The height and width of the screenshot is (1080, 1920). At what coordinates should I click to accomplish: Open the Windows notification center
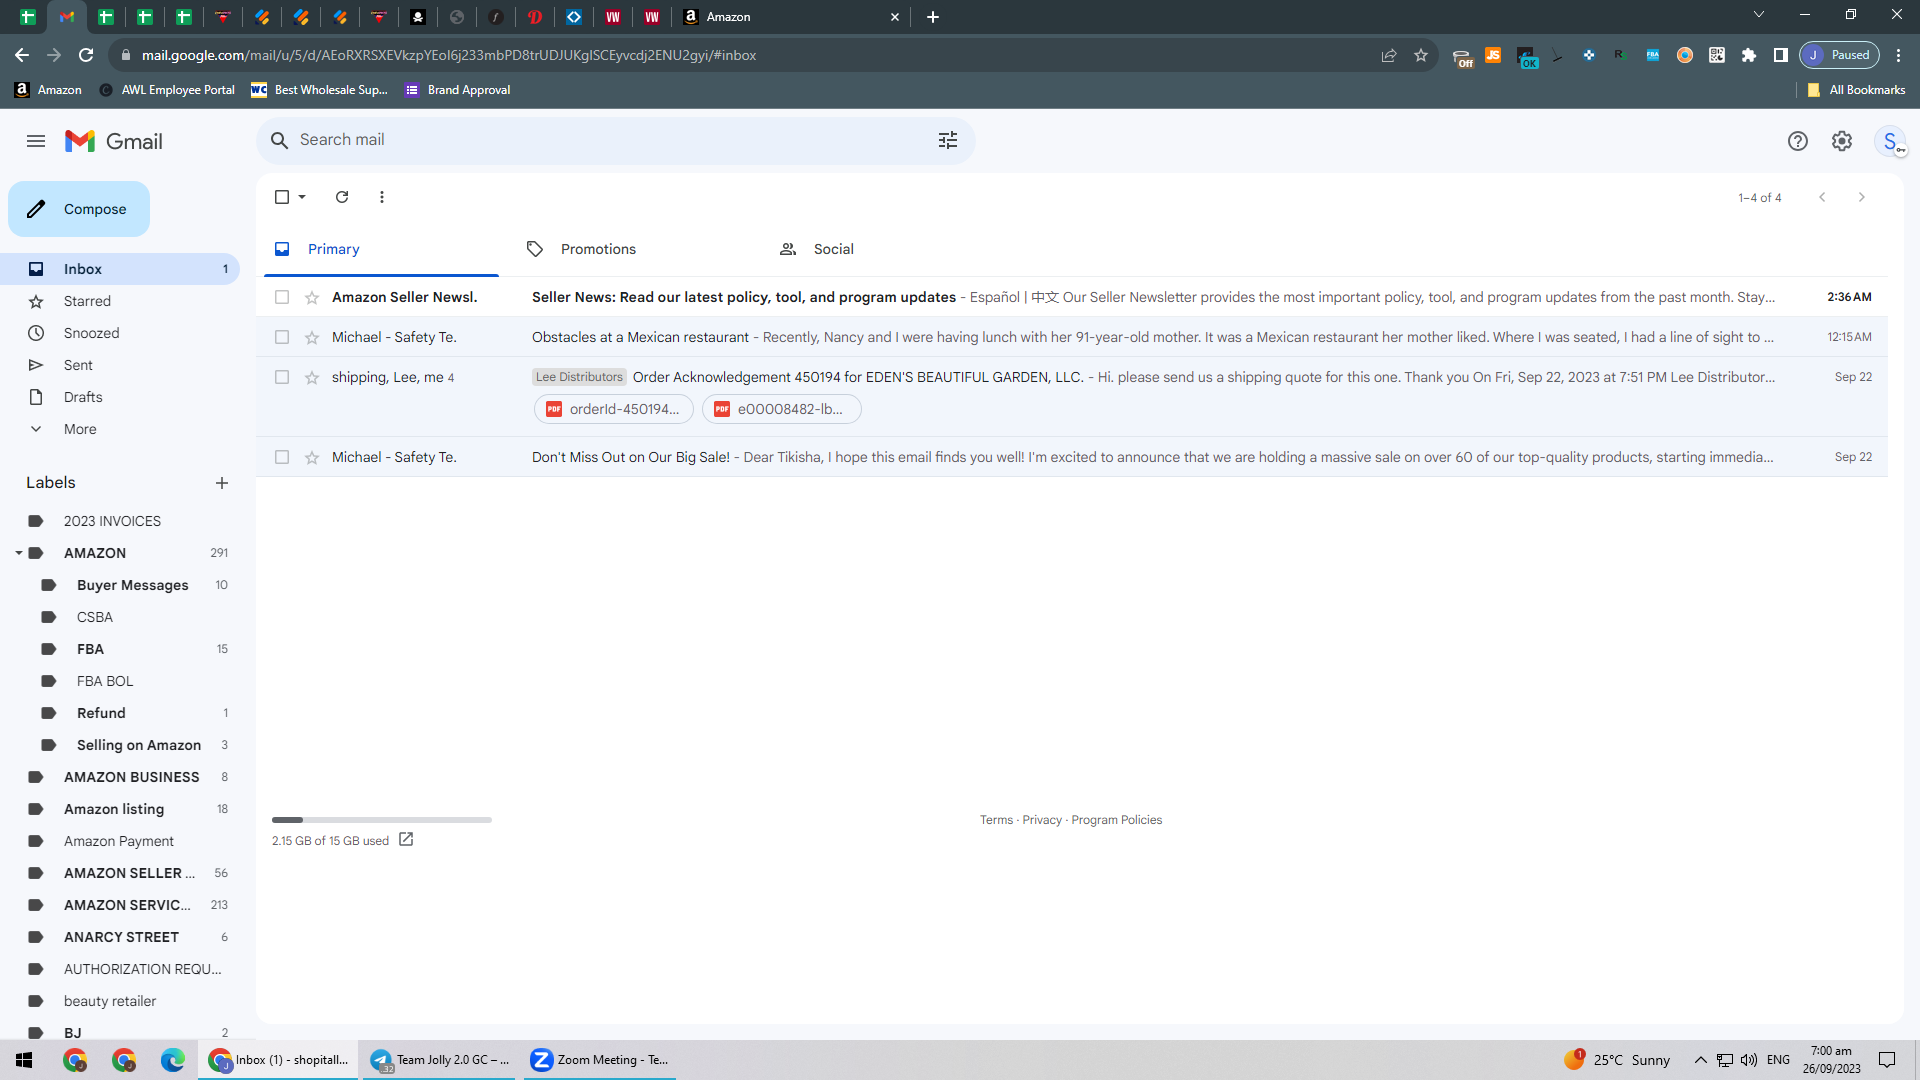tap(1888, 1060)
